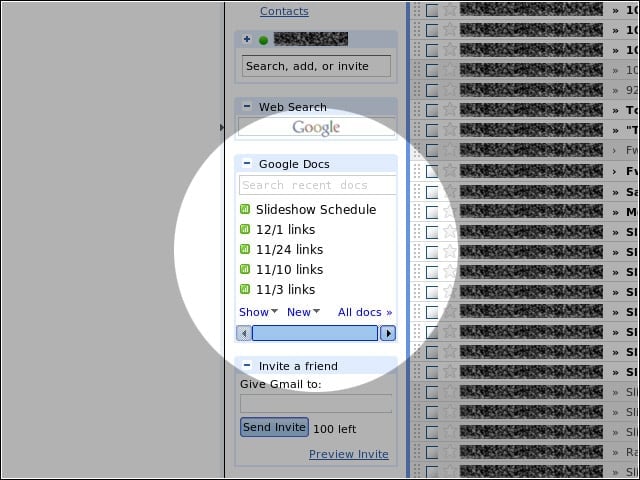Star the email row starting with "To"
Screen dimensions: 640x480
[450, 110]
